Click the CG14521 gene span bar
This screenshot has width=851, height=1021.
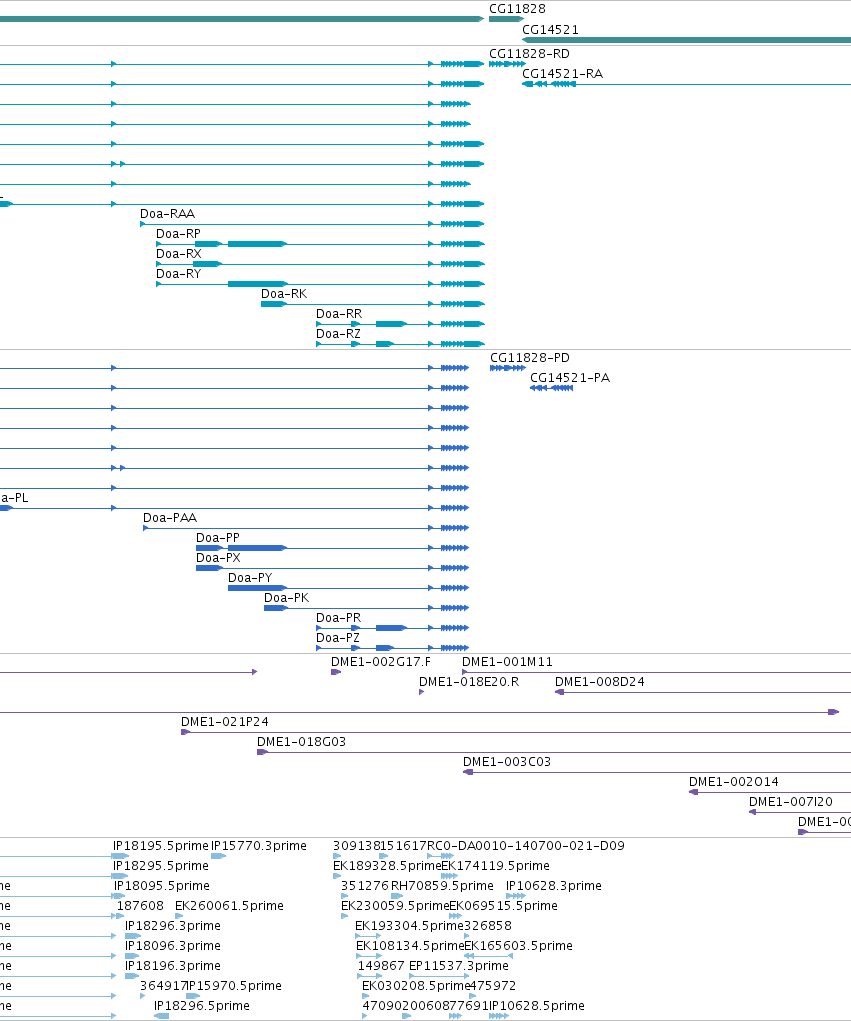pyautogui.click(x=686, y=40)
